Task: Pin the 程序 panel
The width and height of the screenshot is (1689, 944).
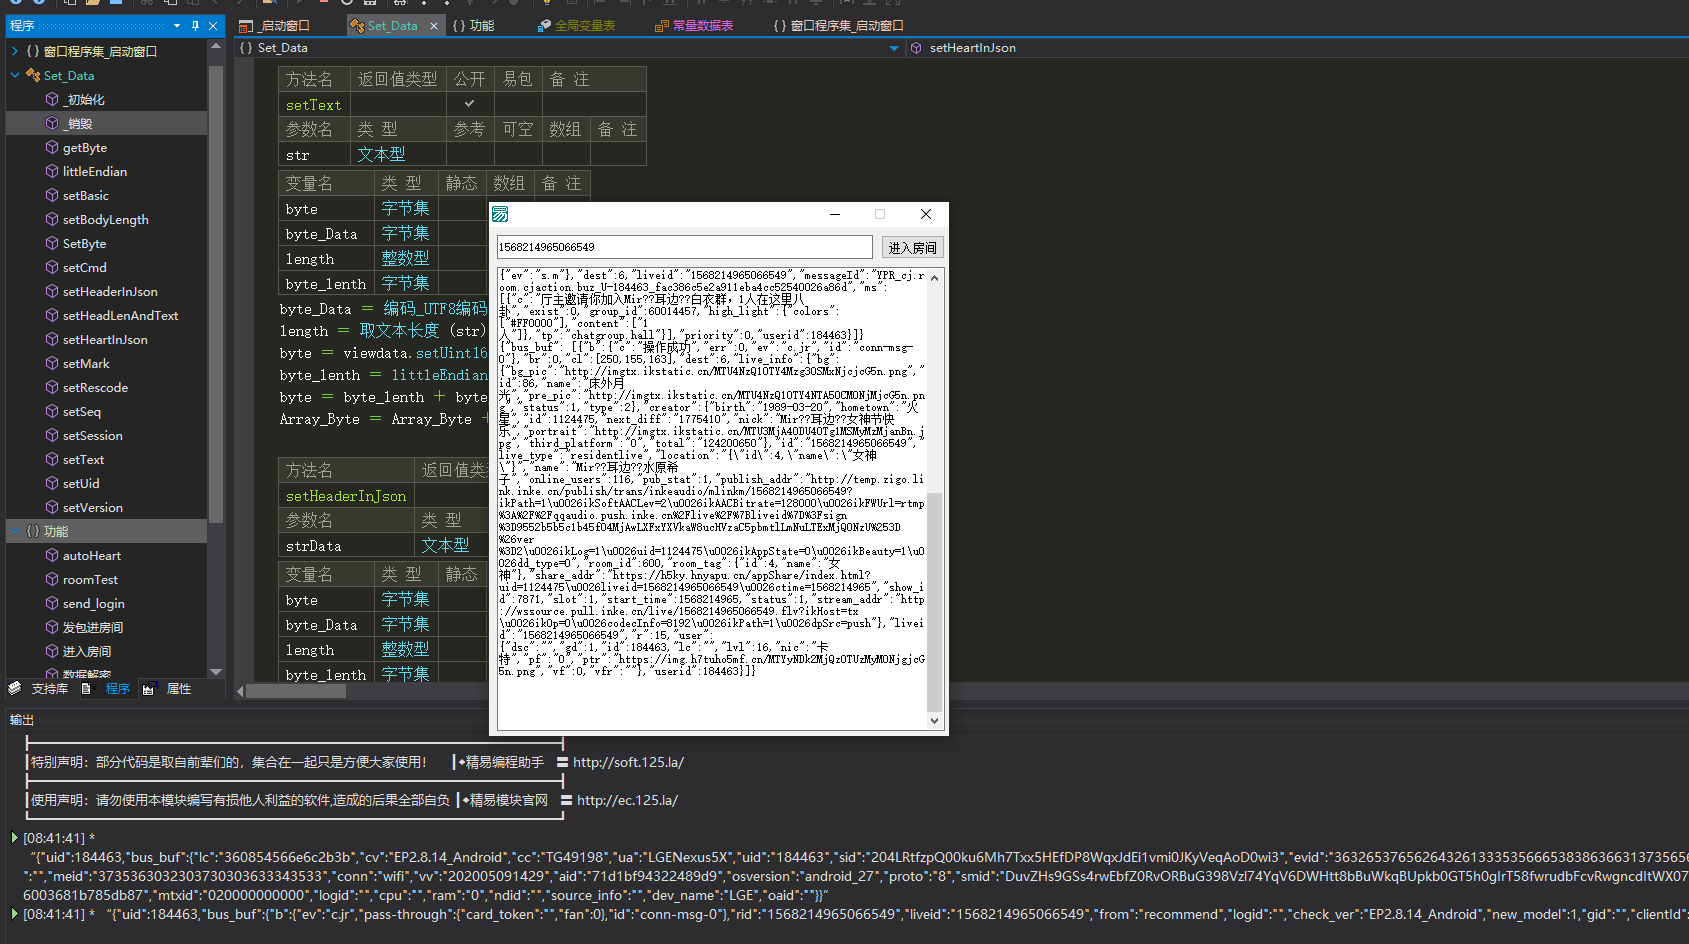Action: click(195, 26)
